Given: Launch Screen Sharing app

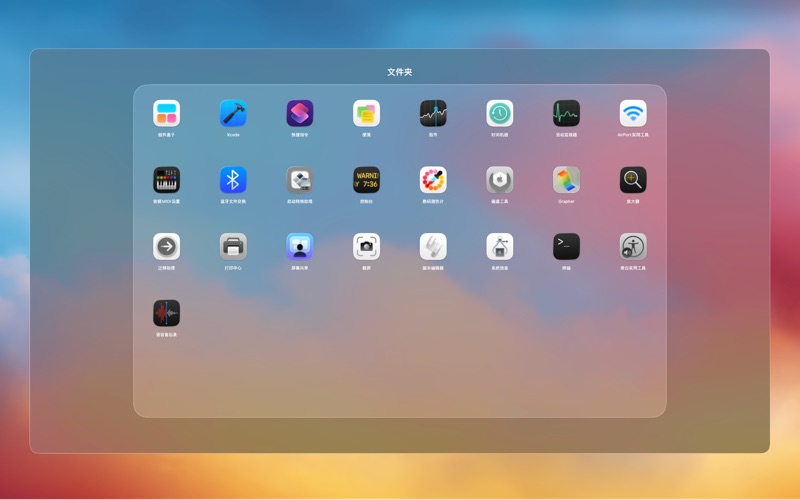Looking at the screenshot, I should click(x=299, y=246).
